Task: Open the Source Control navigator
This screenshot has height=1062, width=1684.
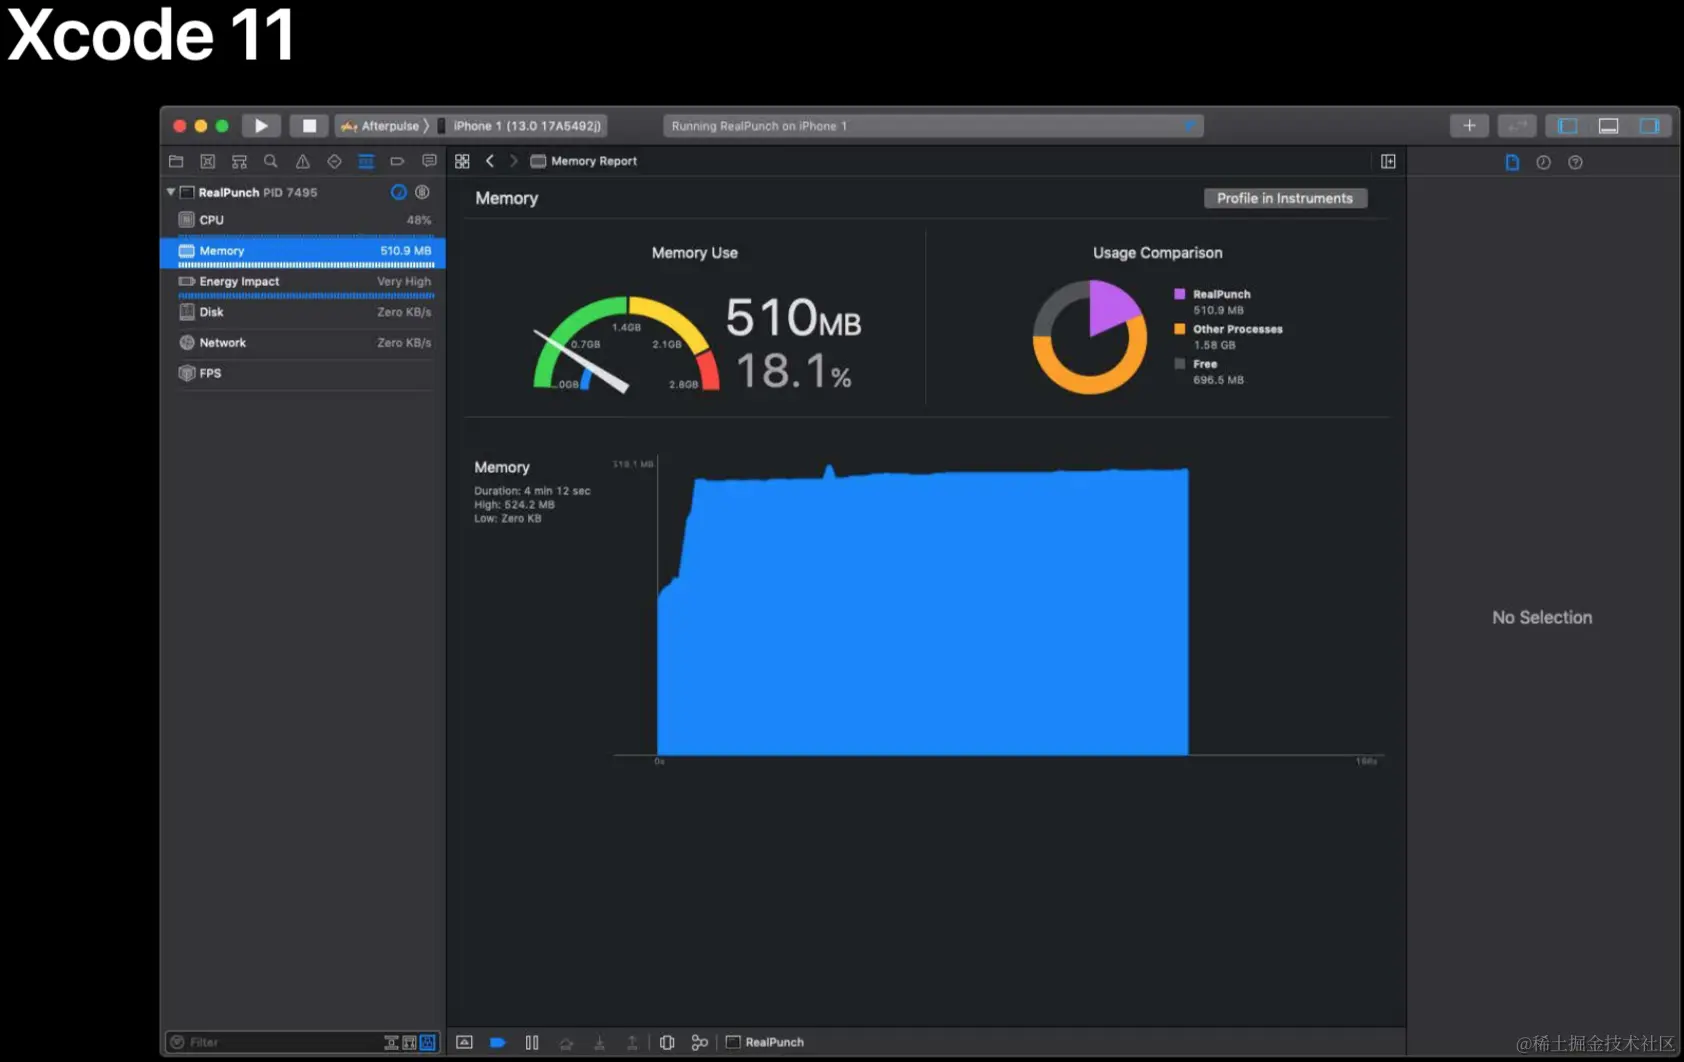Action: coord(208,161)
